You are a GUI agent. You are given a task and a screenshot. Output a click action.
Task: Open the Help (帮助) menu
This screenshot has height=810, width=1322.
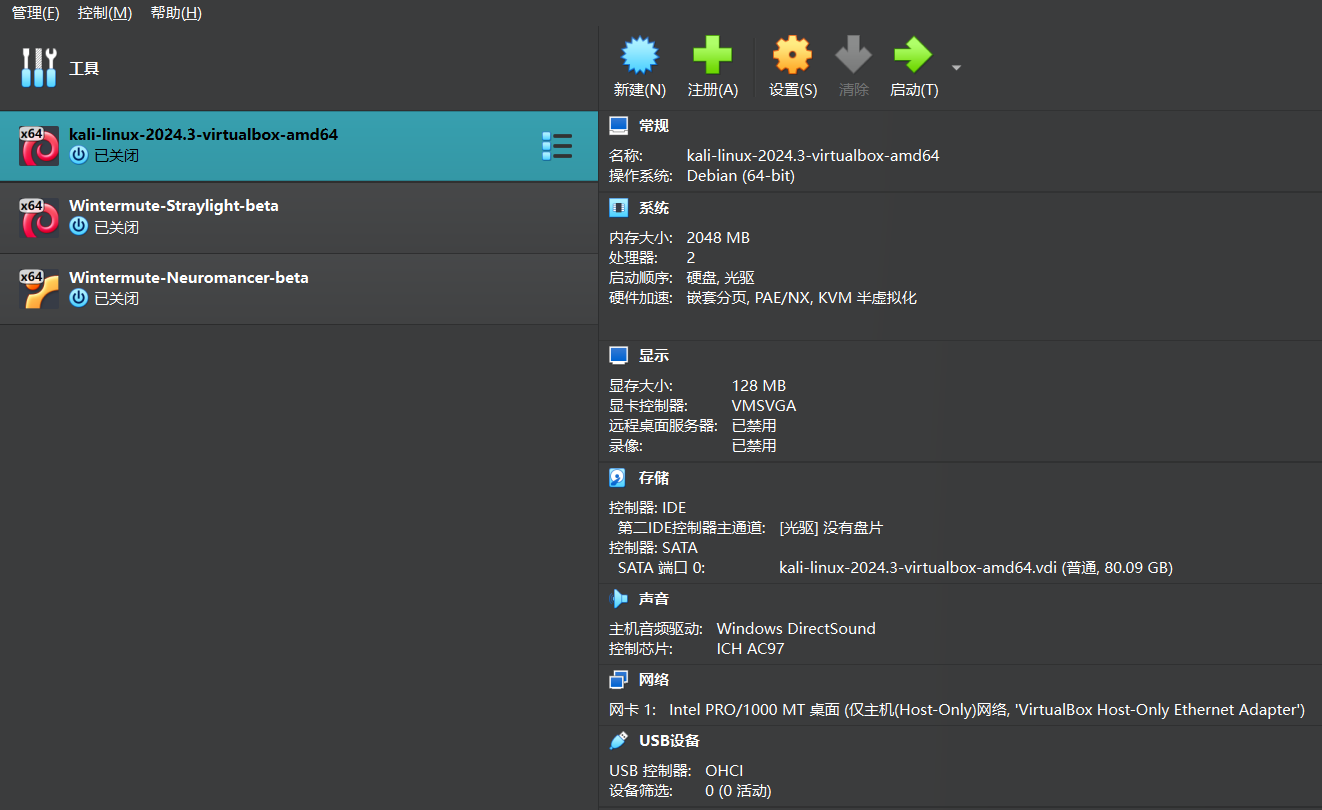click(175, 13)
